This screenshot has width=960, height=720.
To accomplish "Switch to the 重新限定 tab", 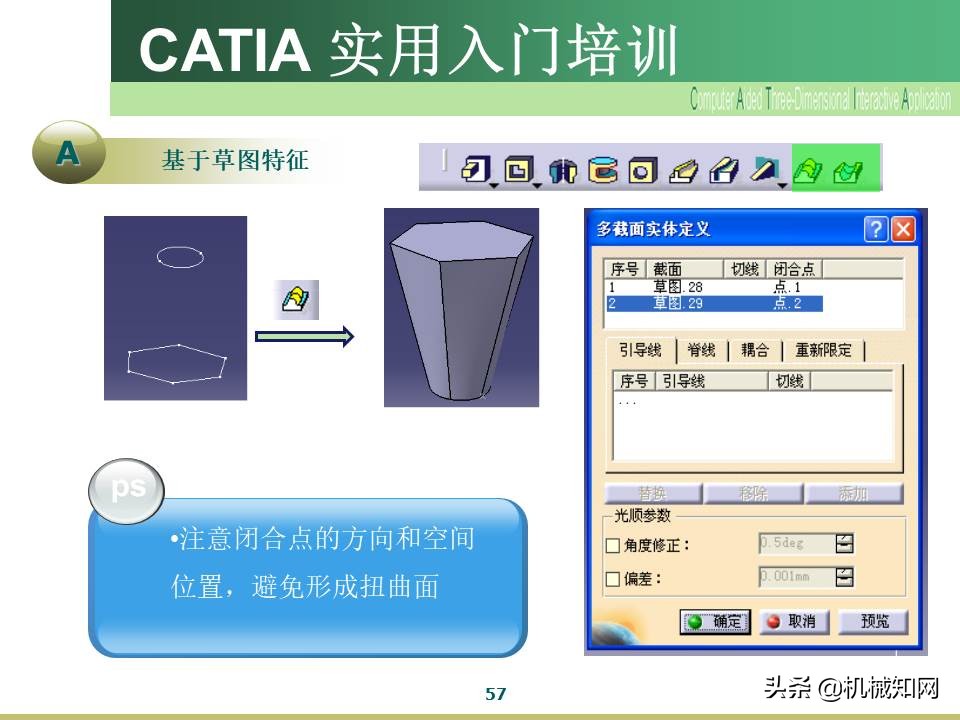I will pyautogui.click(x=823, y=350).
